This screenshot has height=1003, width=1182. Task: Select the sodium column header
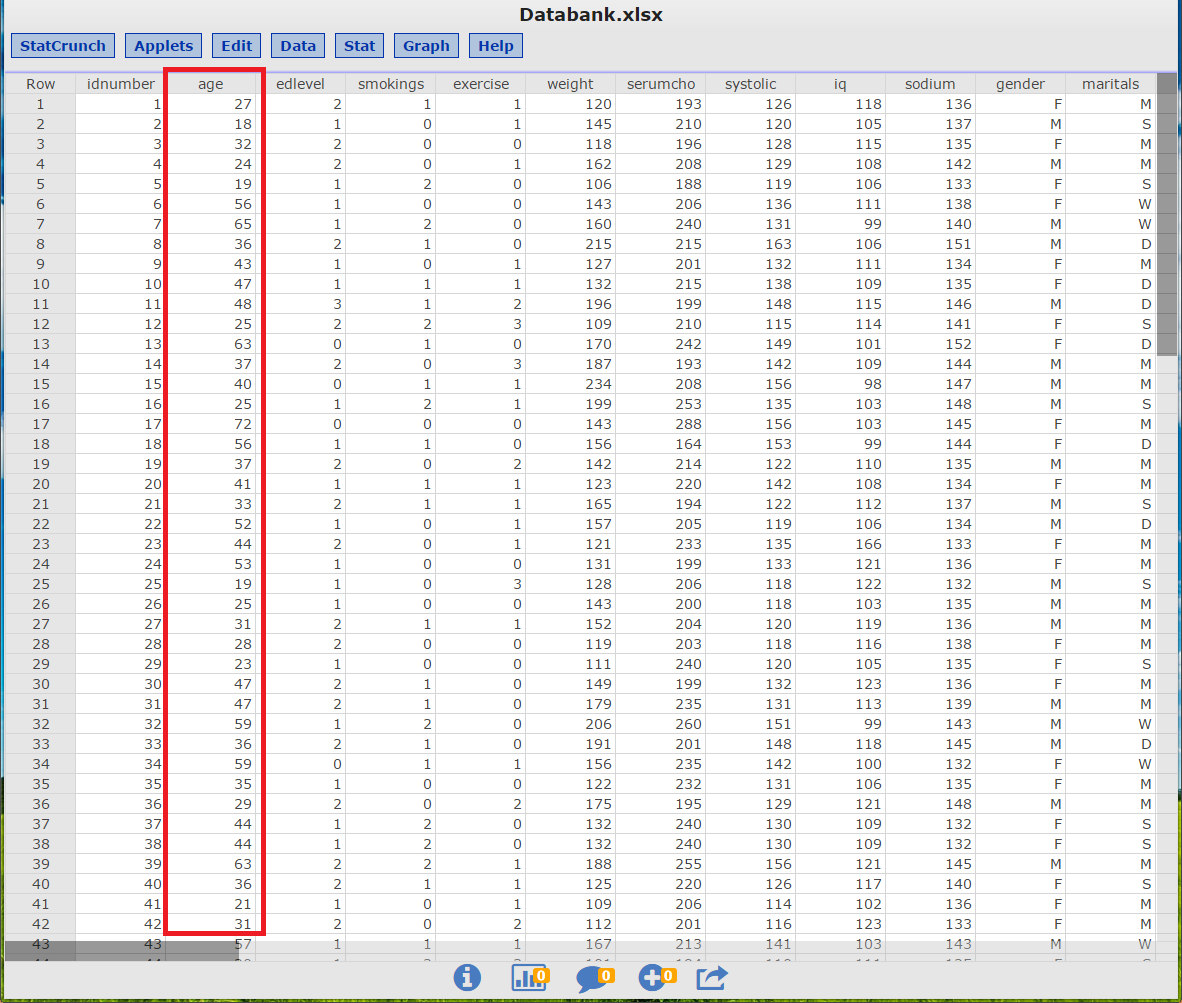(x=930, y=84)
